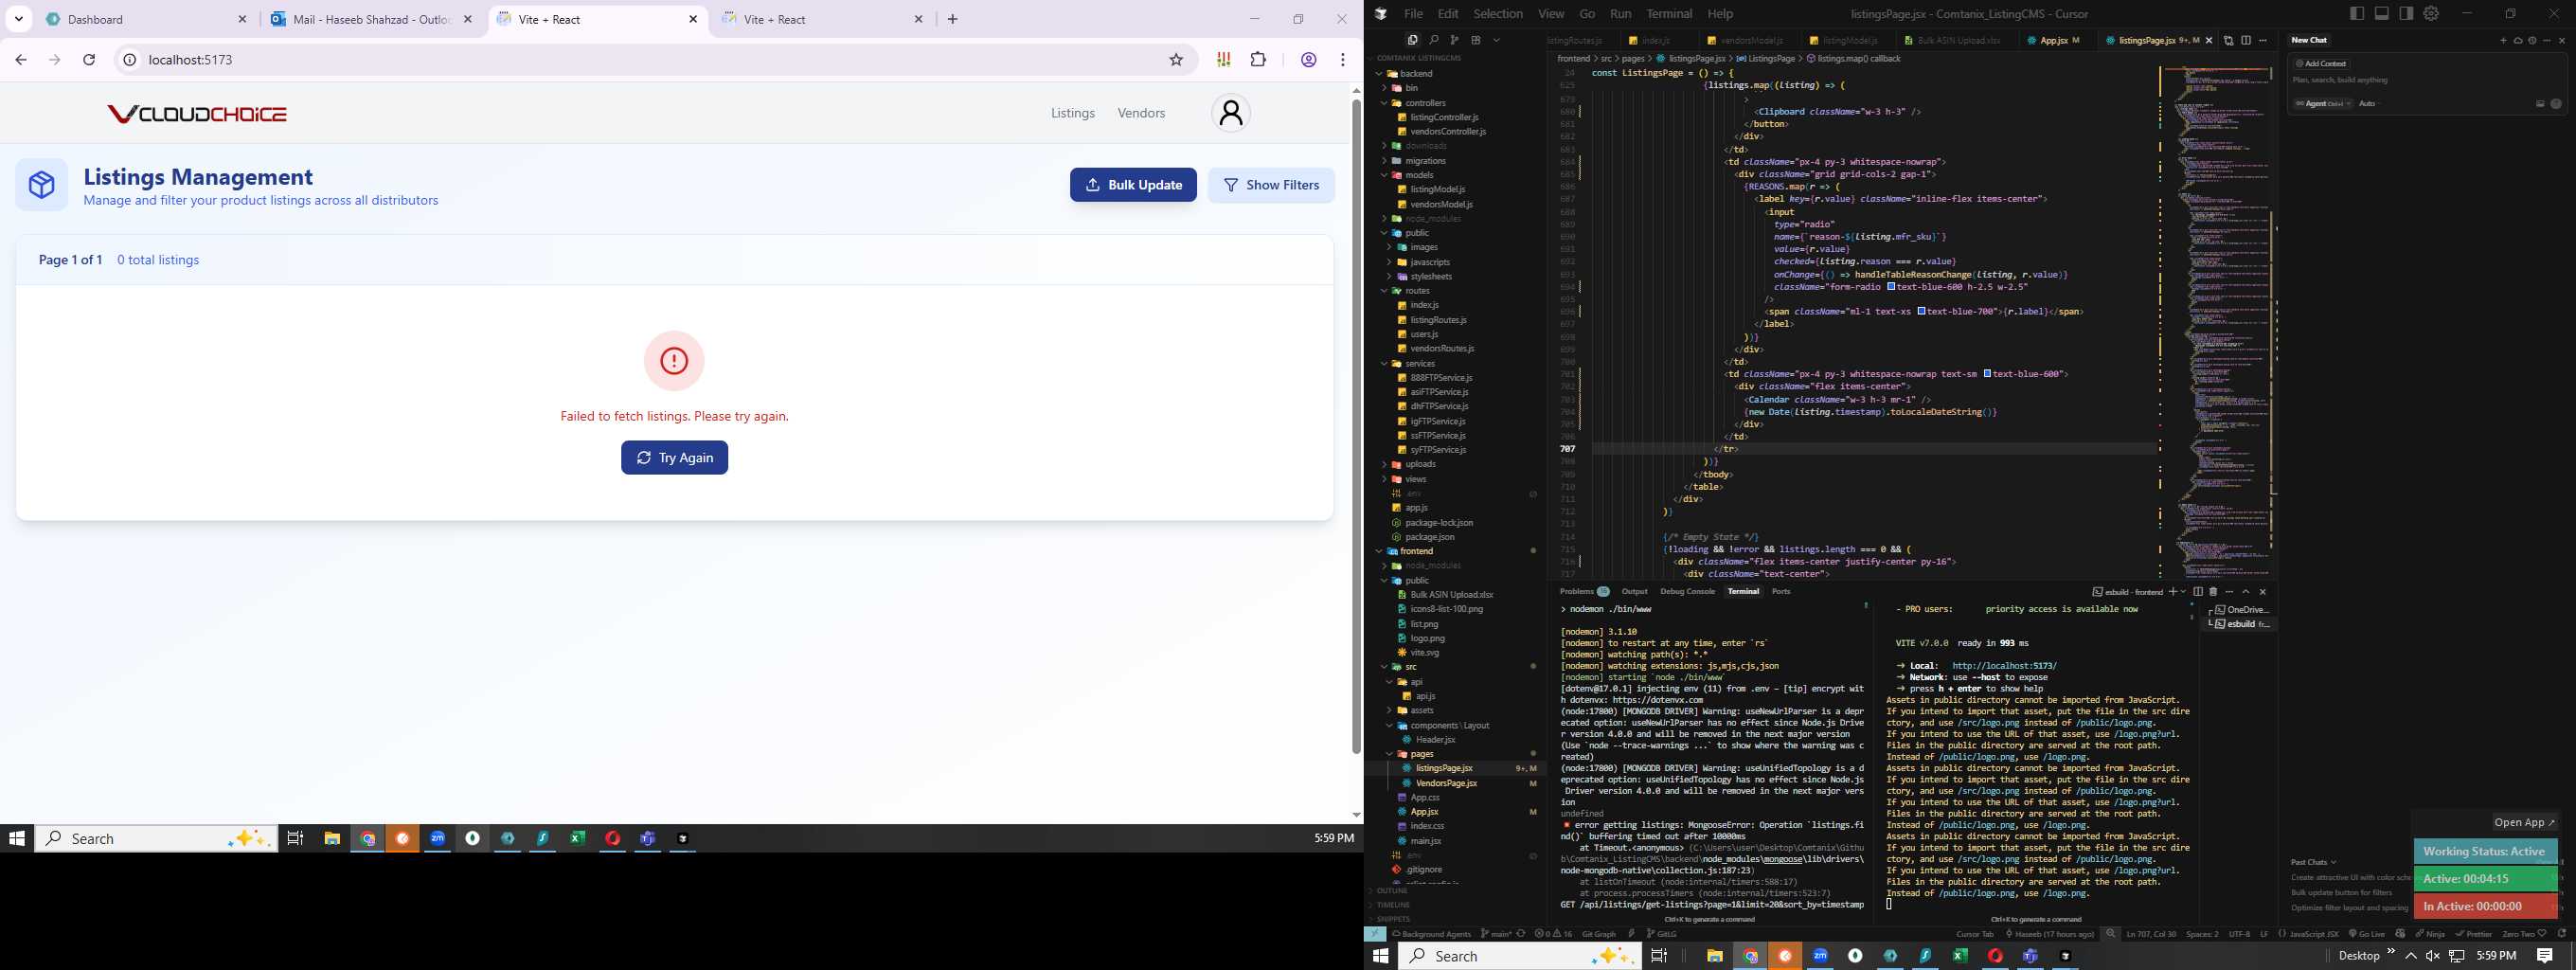Viewport: 2576px width, 970px height.
Task: Select the OneDrive terminal entry
Action: (x=2240, y=610)
